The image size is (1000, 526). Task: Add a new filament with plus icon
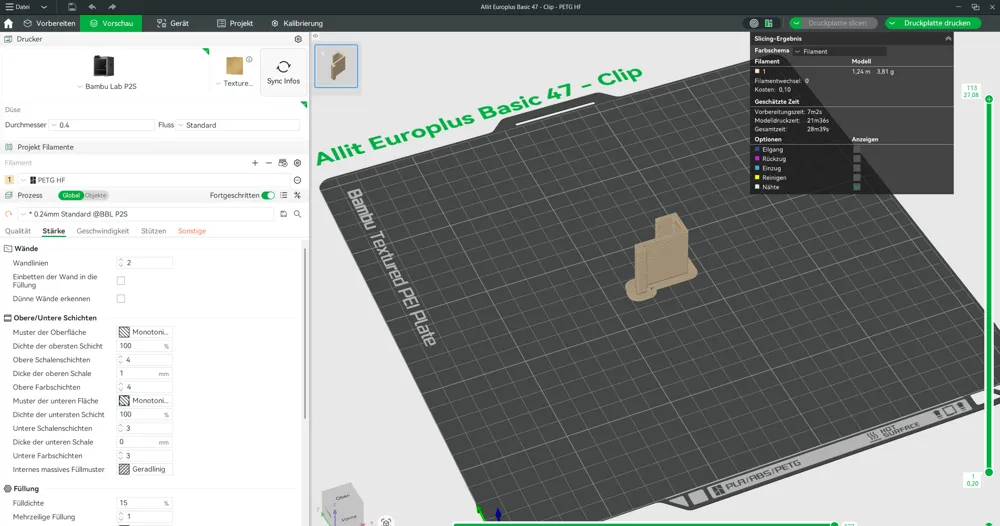(x=255, y=163)
